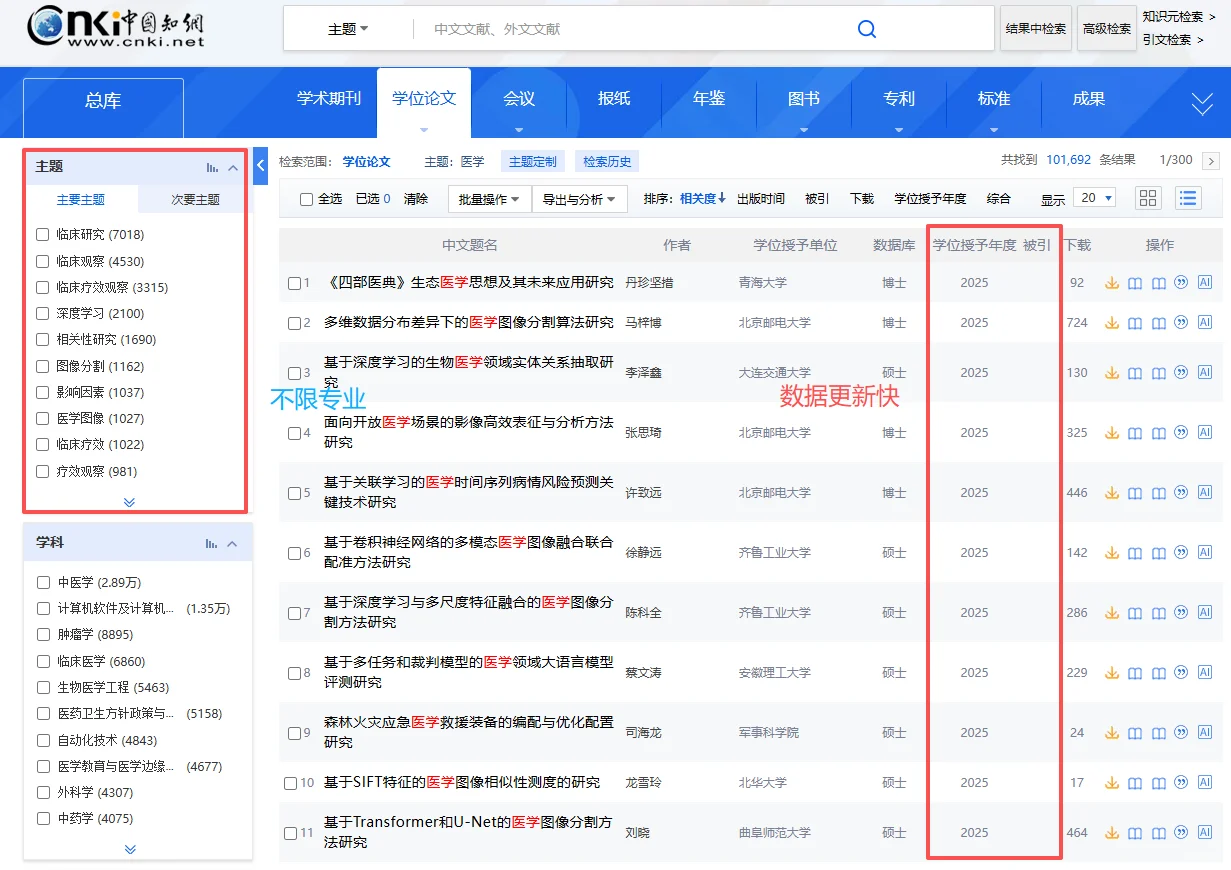Click the quotation/cite icon on result one
The height and width of the screenshot is (870, 1231).
click(x=1181, y=283)
